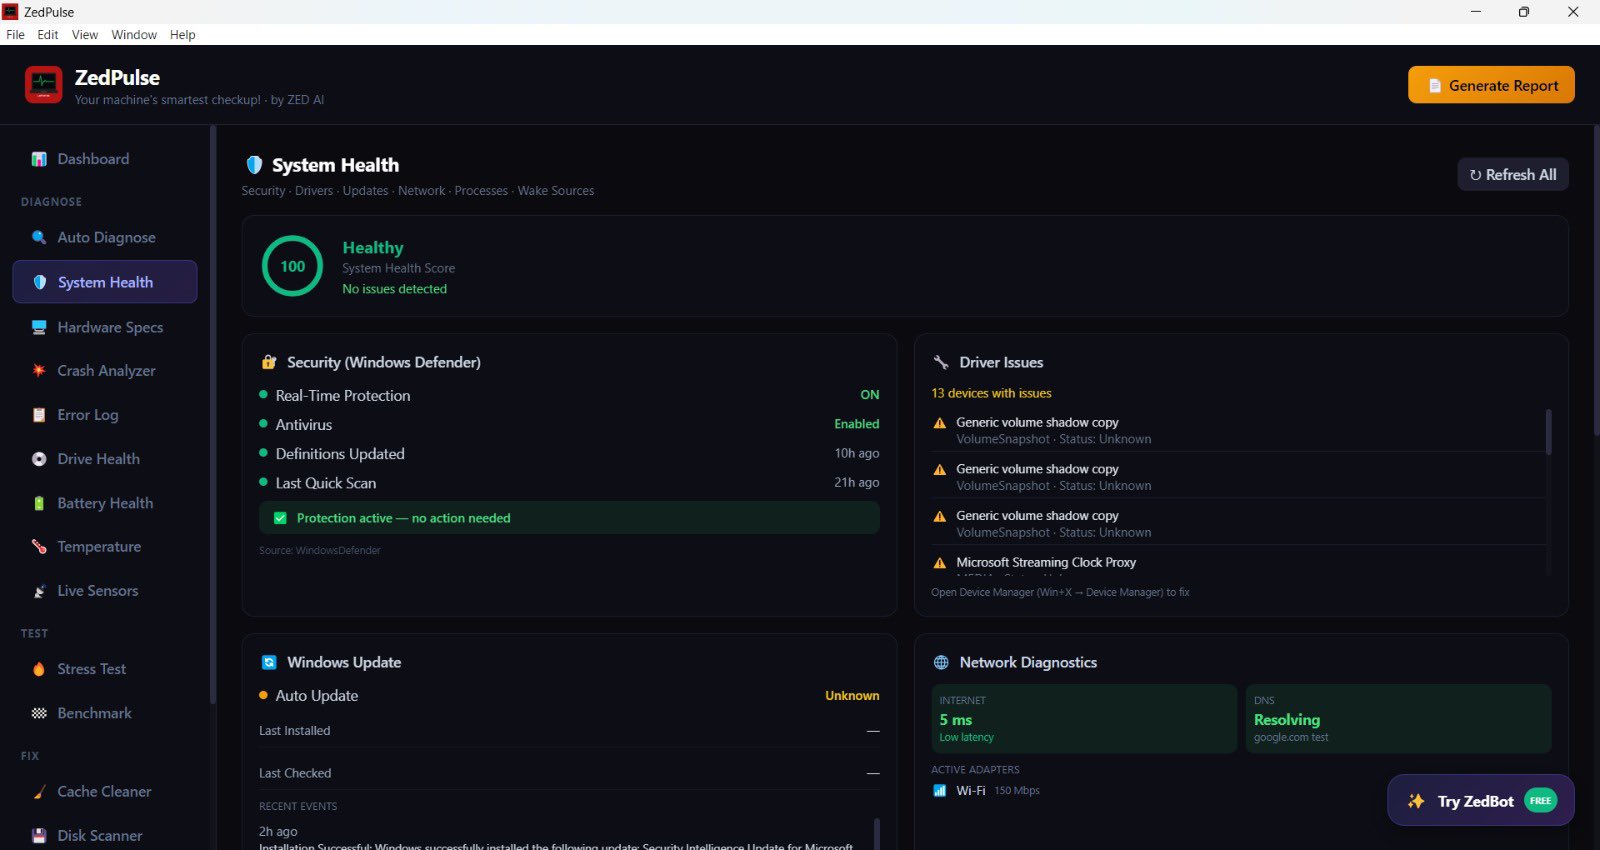The image size is (1600, 850).
Task: Click the "Open Device Manager" hint text
Action: pyautogui.click(x=1060, y=592)
